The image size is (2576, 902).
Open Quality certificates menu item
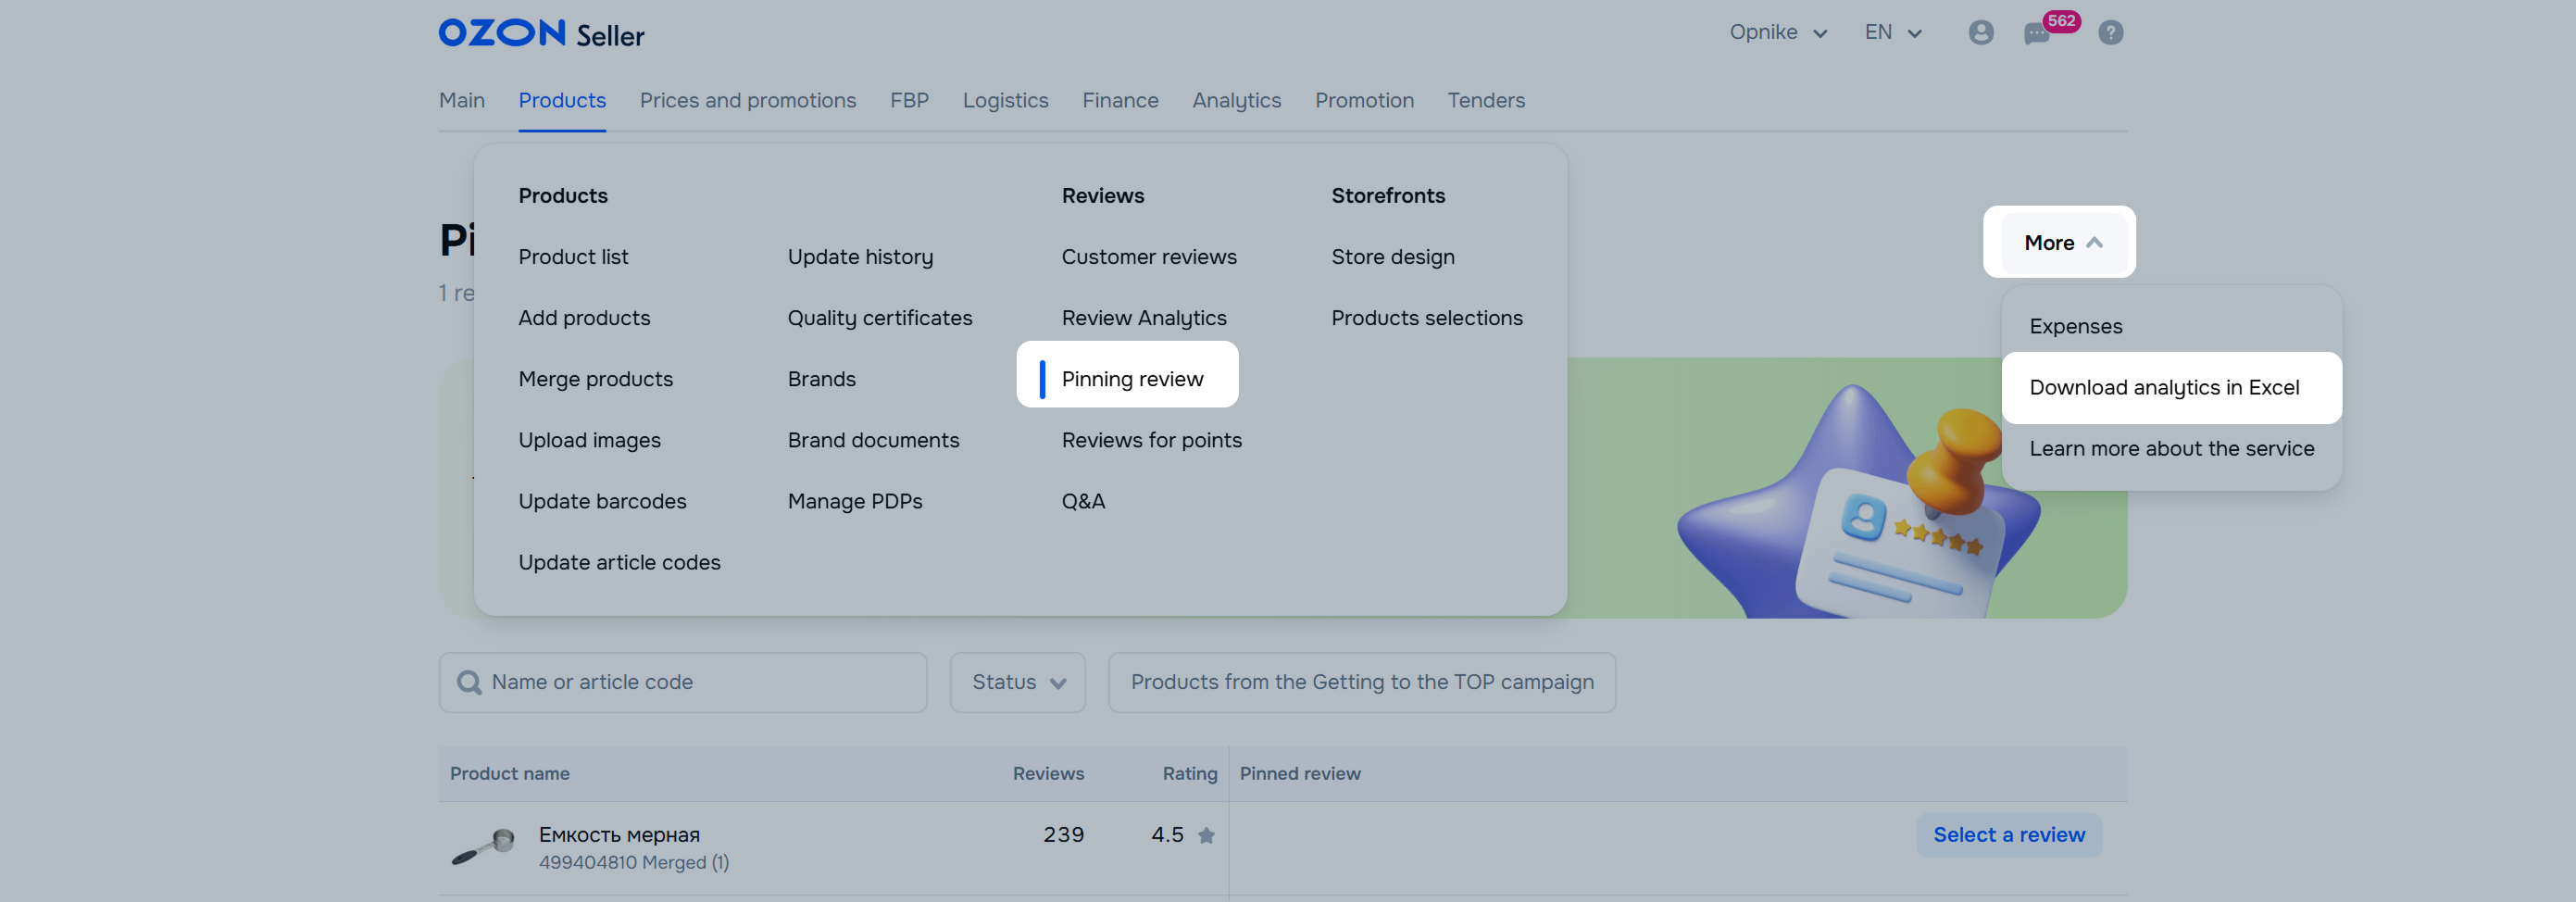(879, 318)
